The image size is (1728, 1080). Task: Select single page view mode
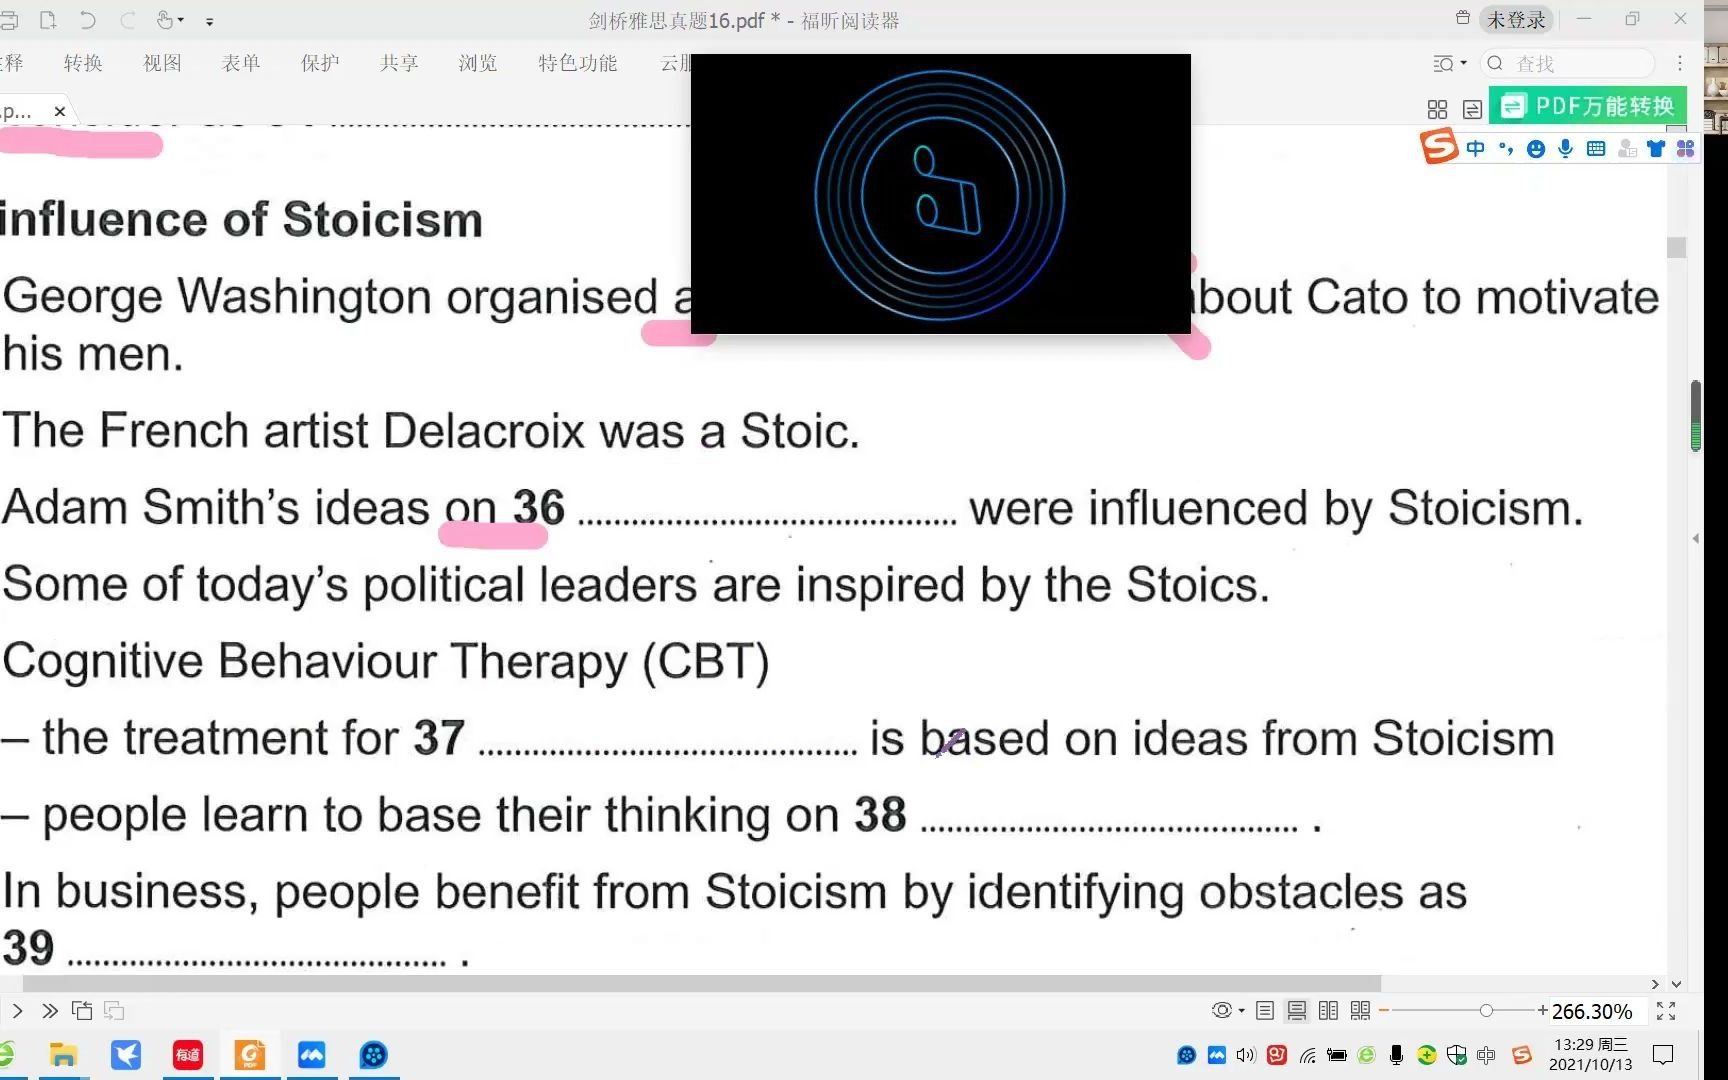(1265, 1011)
